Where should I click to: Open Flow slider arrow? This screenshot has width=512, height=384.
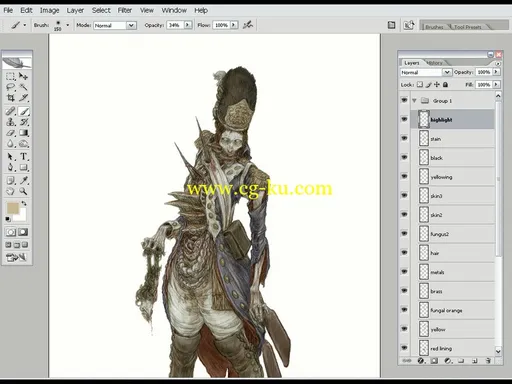[234, 25]
